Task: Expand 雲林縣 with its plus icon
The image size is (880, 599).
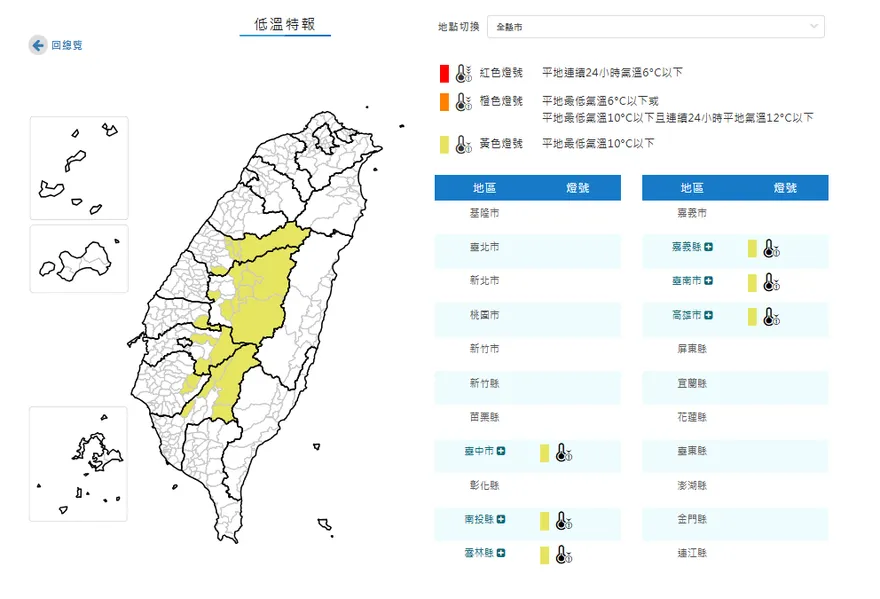Action: 500,554
